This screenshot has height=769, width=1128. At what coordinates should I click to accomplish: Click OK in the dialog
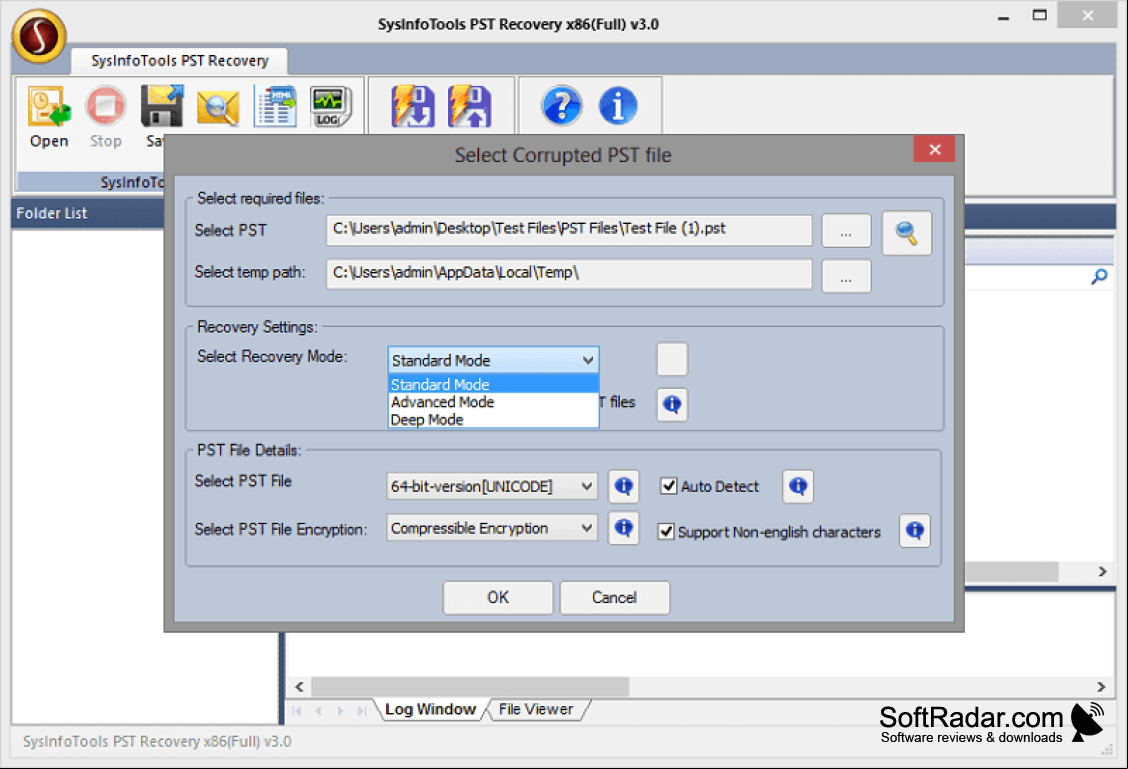(x=498, y=597)
